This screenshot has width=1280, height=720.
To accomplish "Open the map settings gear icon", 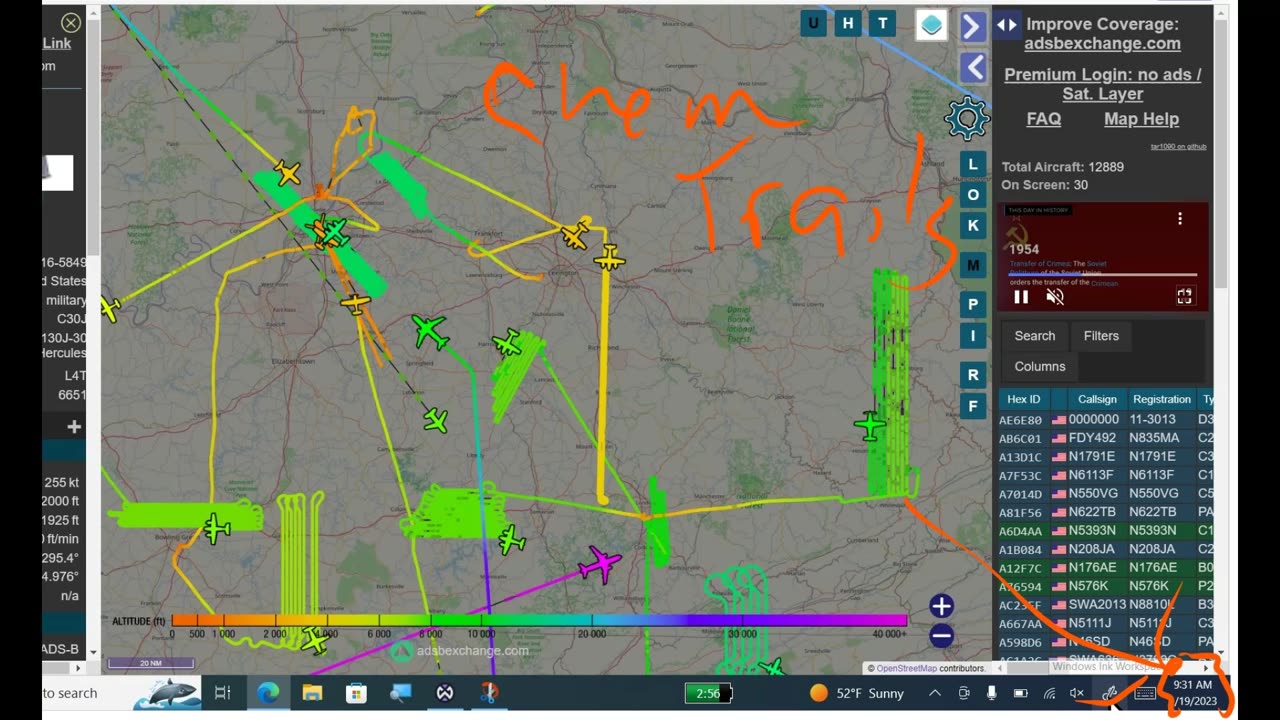I will (967, 120).
